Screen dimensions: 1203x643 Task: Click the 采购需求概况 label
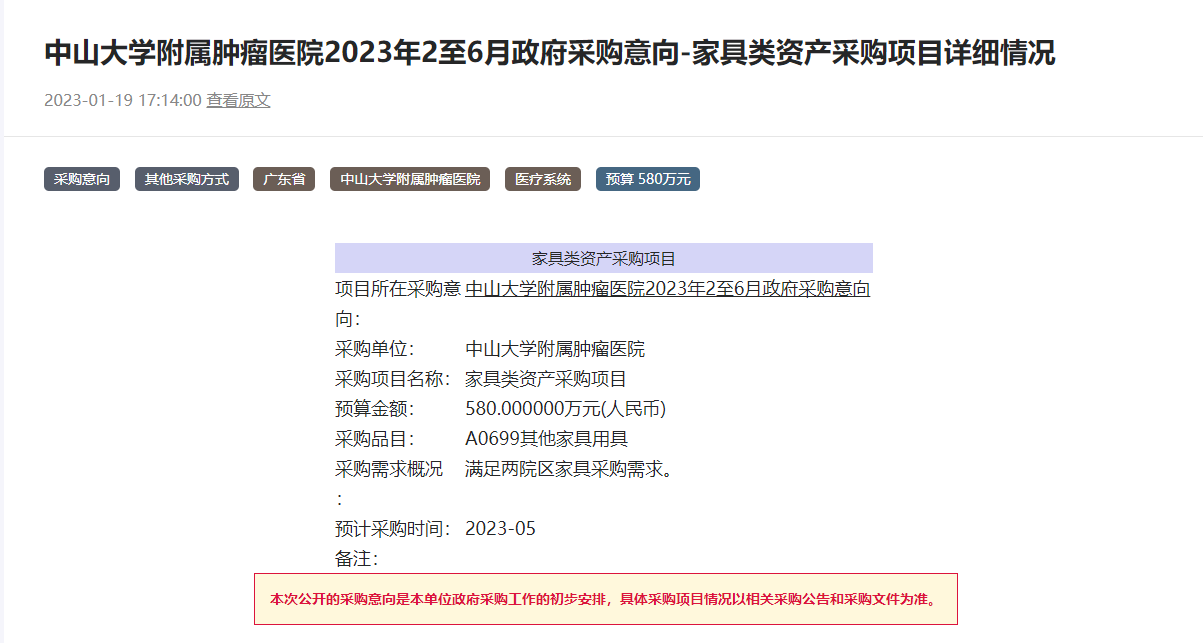389,469
